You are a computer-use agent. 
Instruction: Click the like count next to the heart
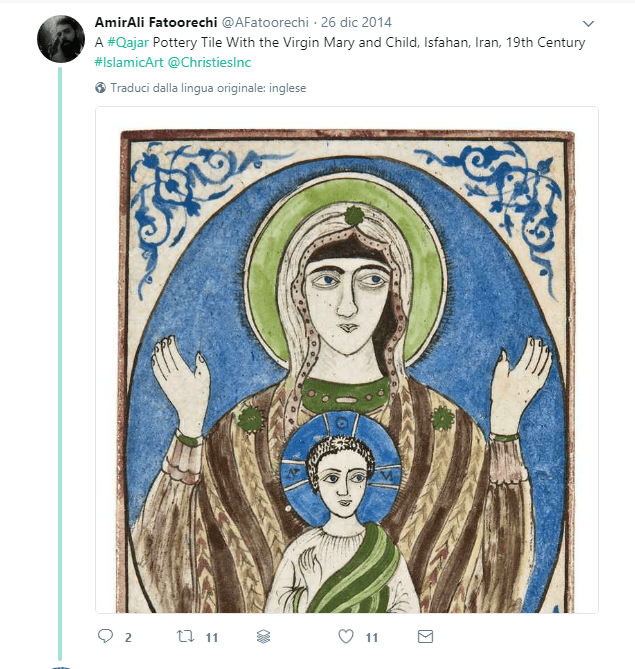371,637
